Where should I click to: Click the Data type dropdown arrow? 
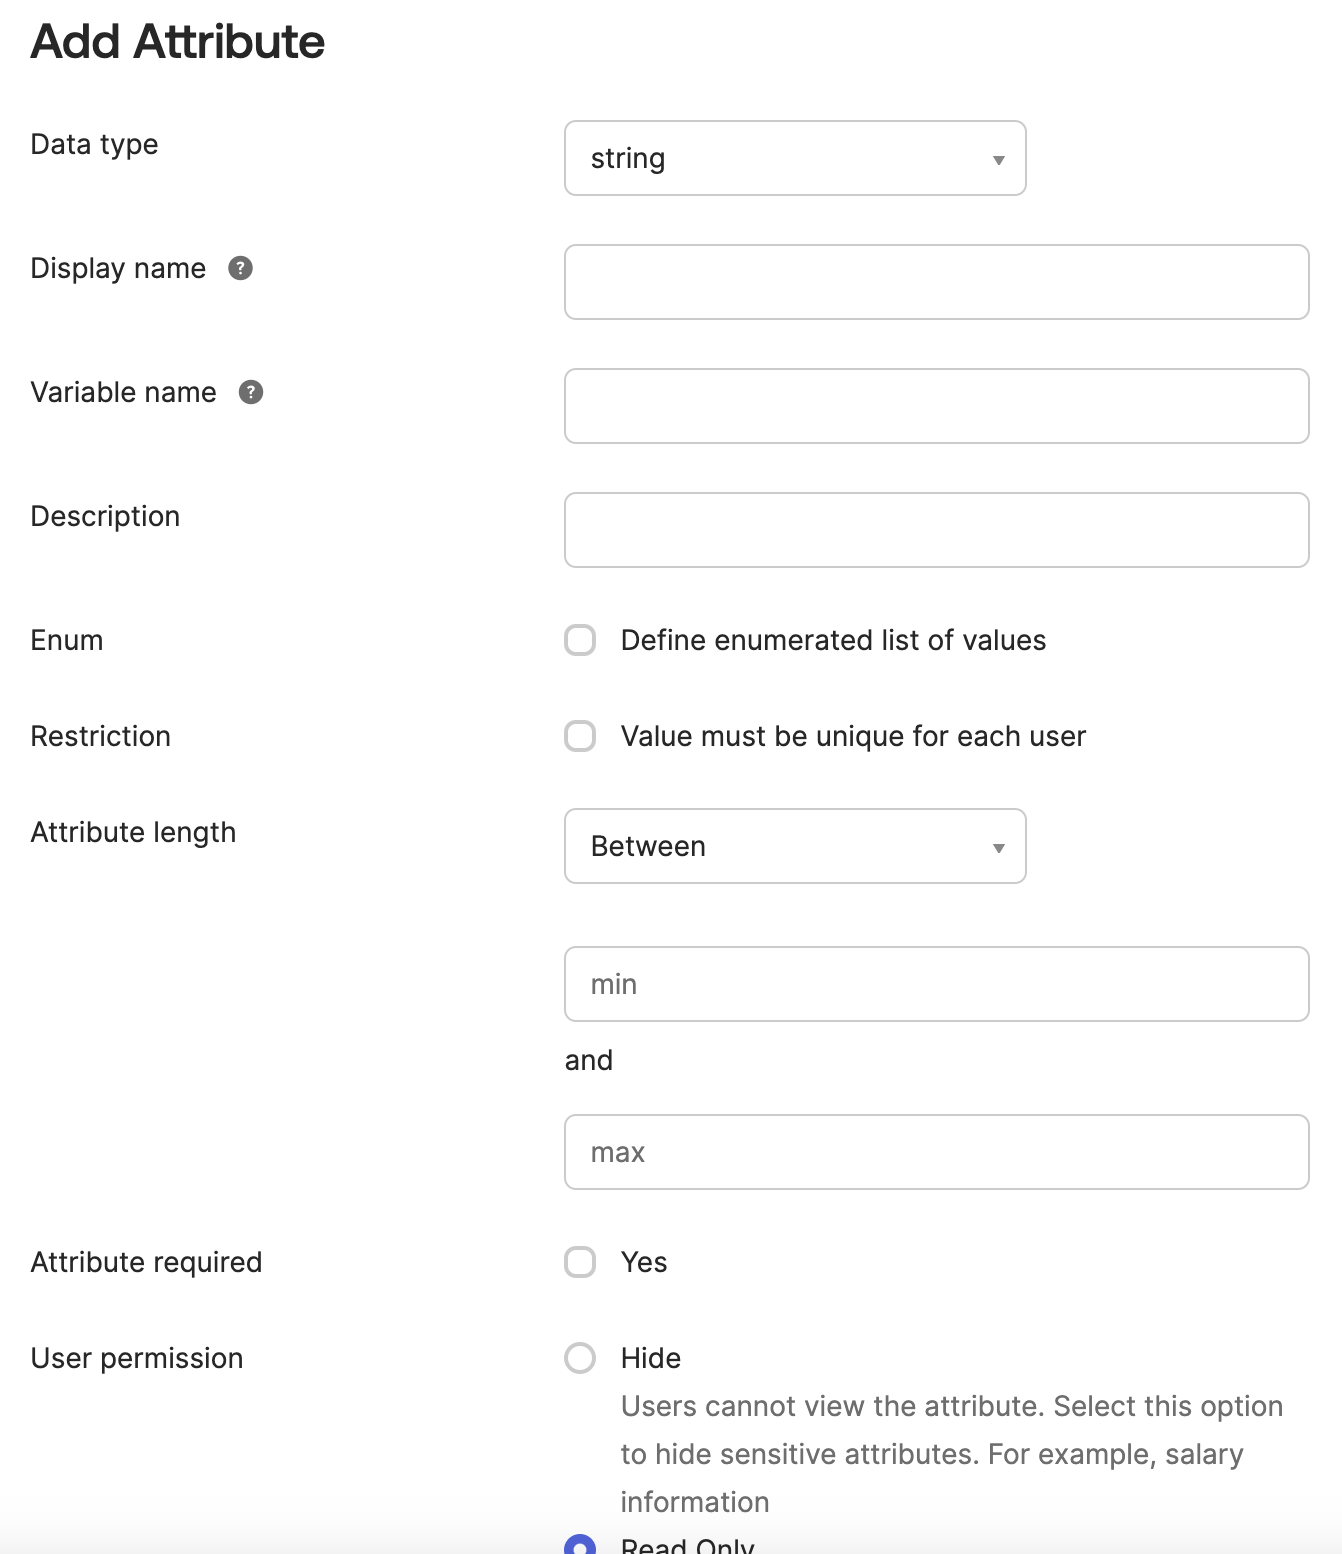[997, 158]
